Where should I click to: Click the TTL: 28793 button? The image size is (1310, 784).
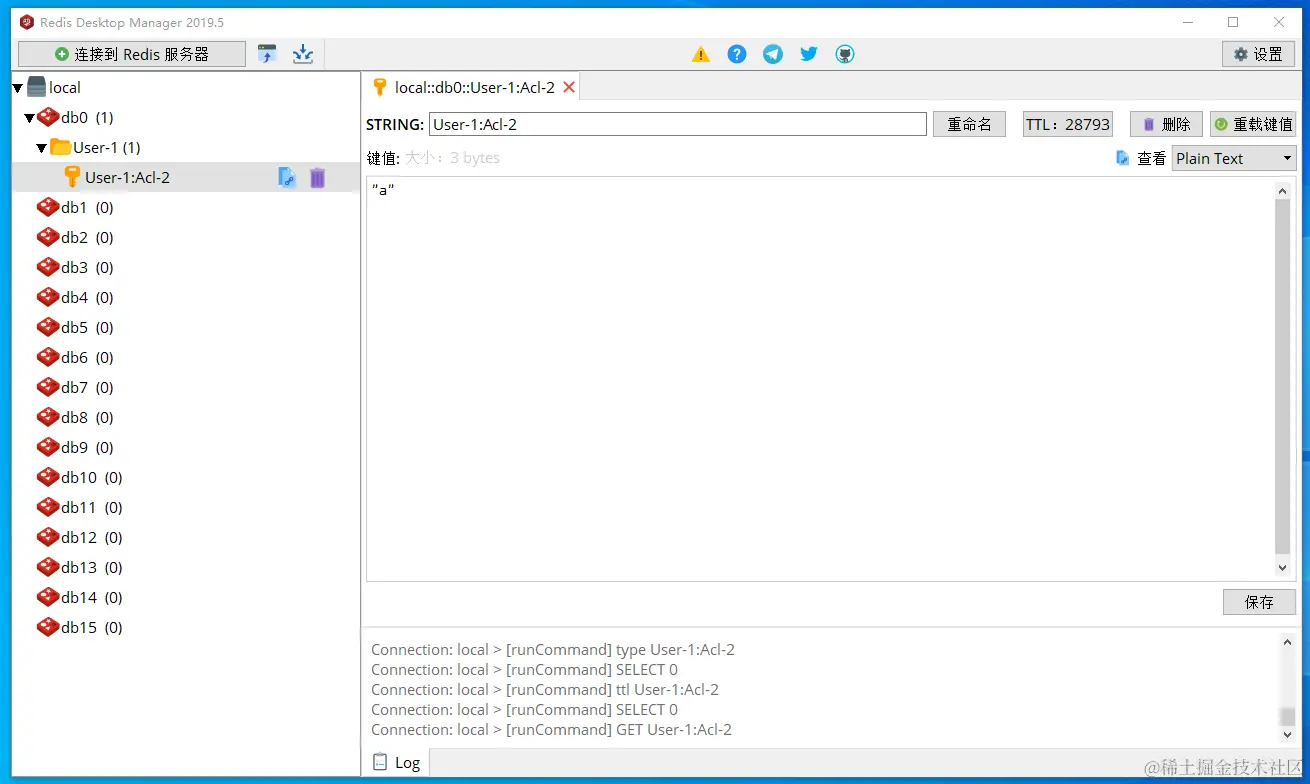(1068, 124)
